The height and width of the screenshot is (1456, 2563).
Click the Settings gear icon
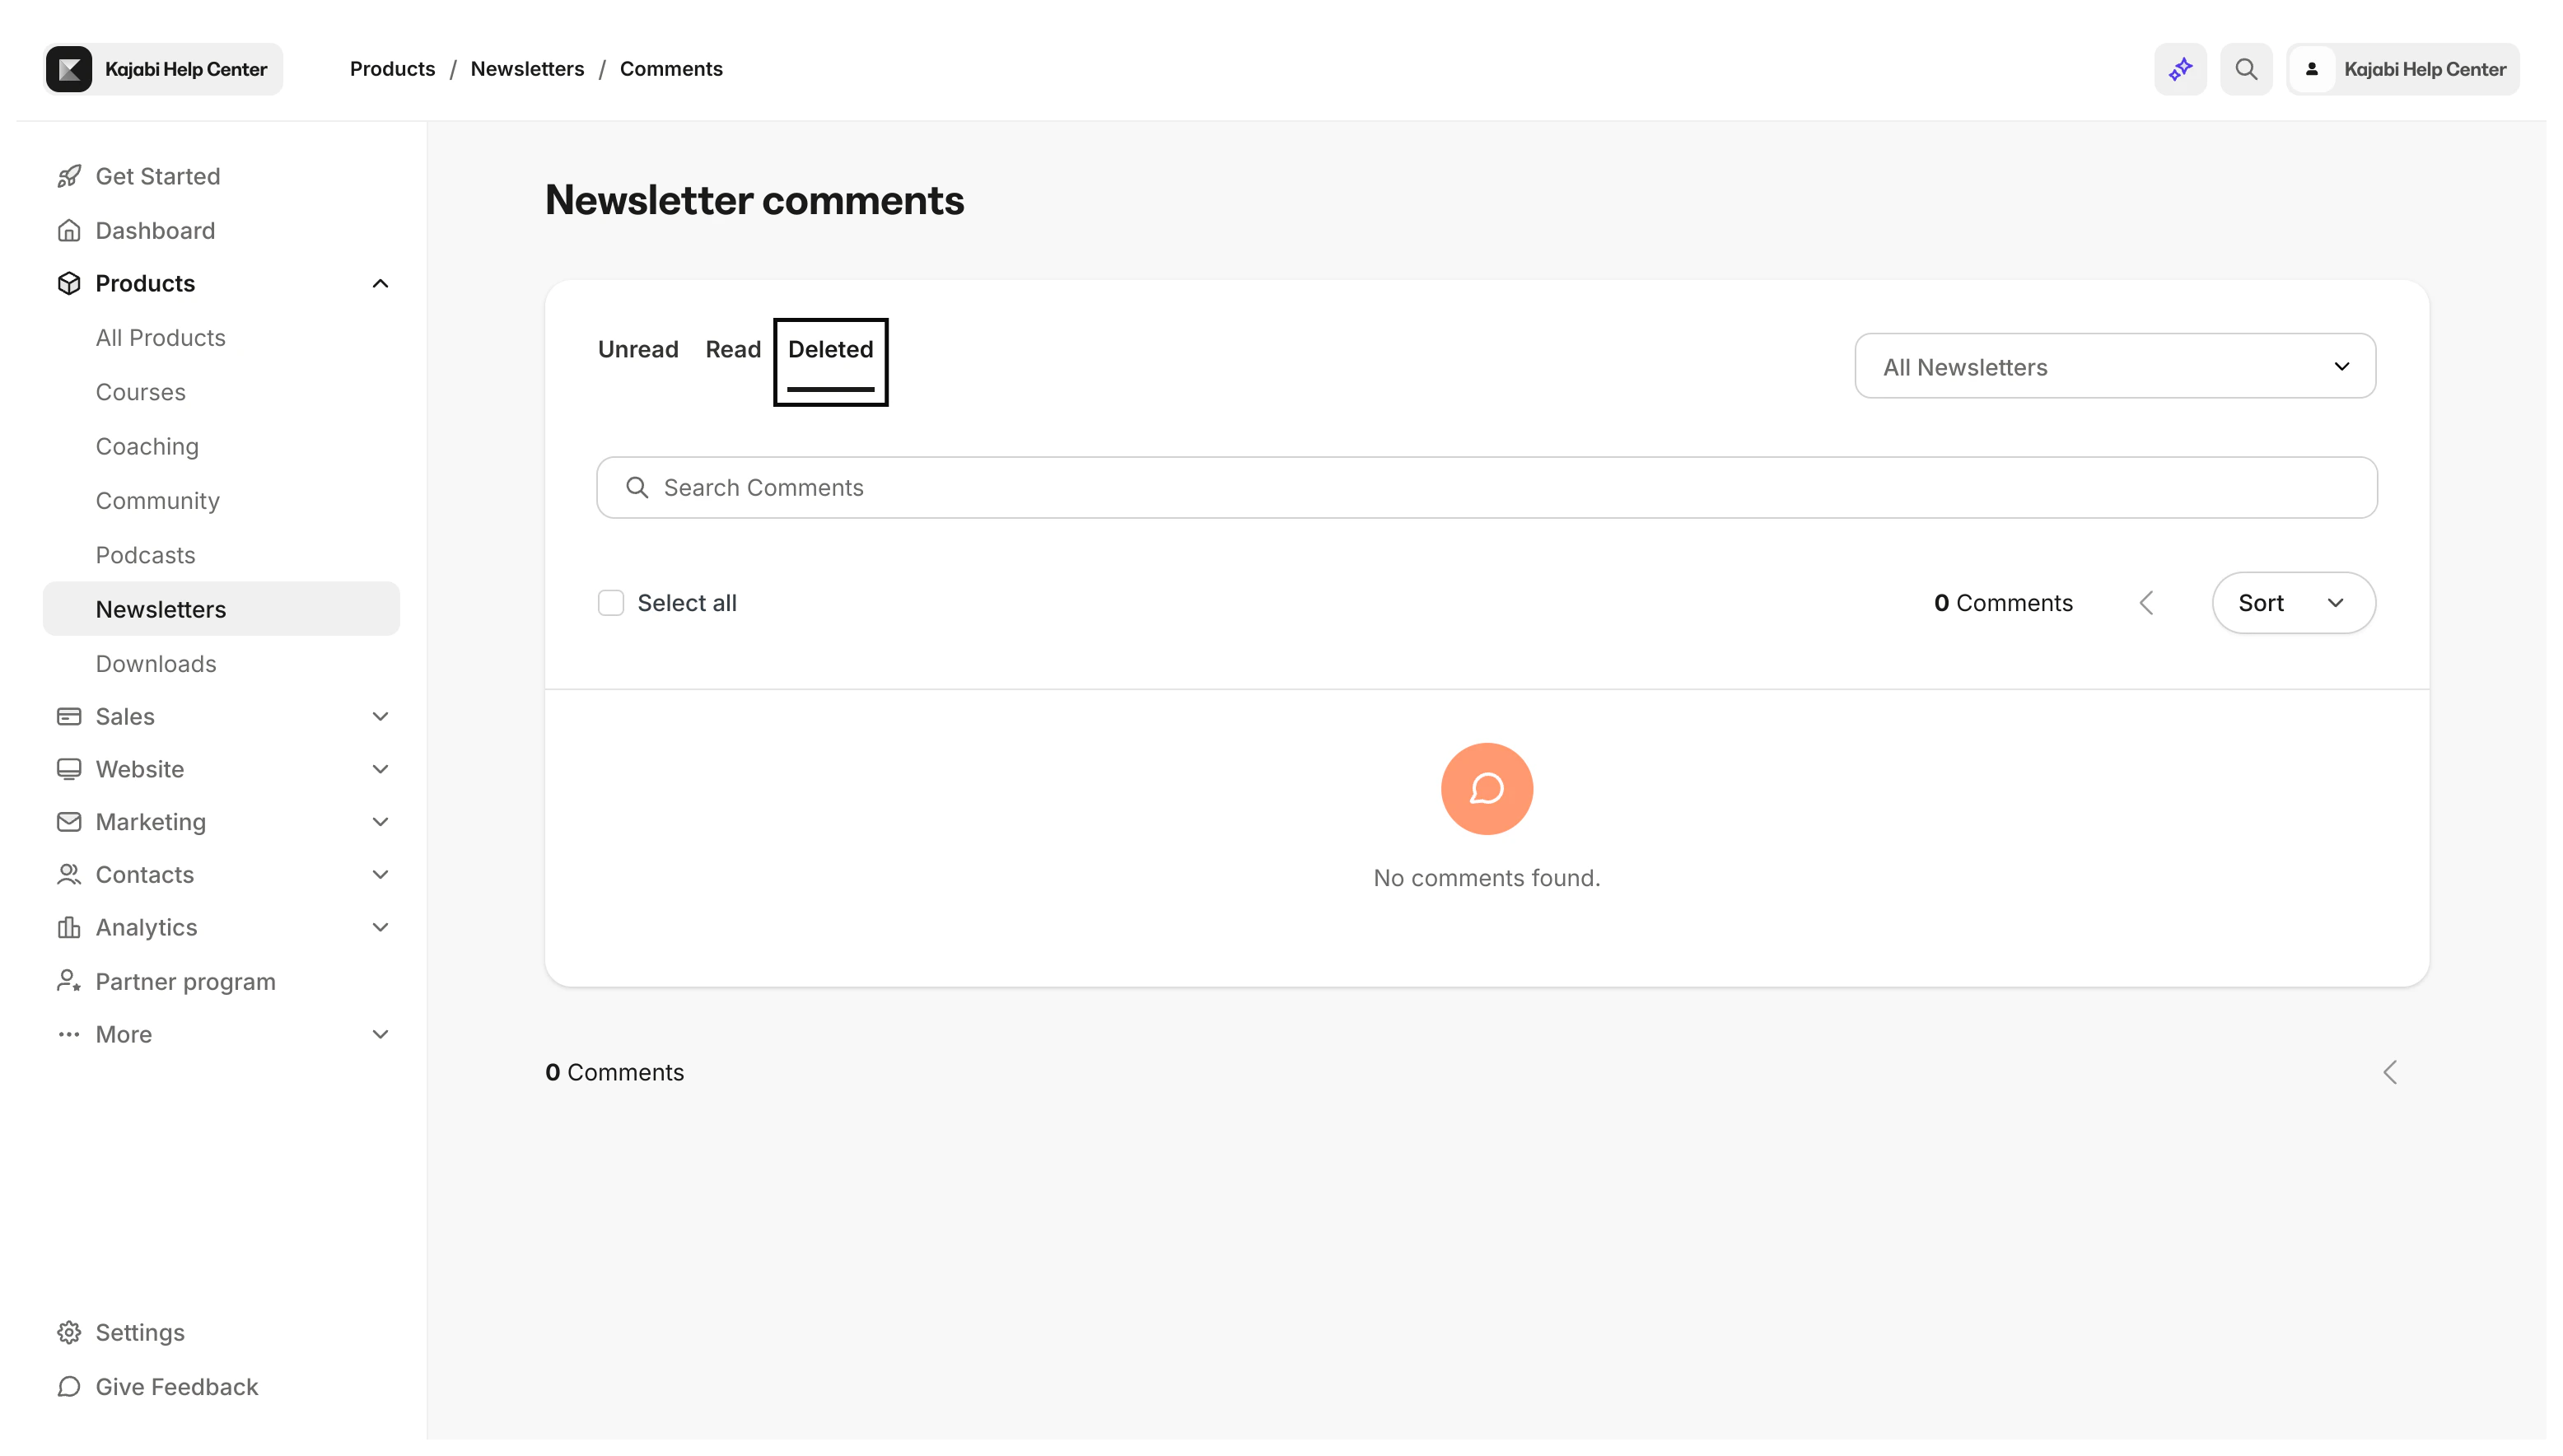coord(68,1331)
